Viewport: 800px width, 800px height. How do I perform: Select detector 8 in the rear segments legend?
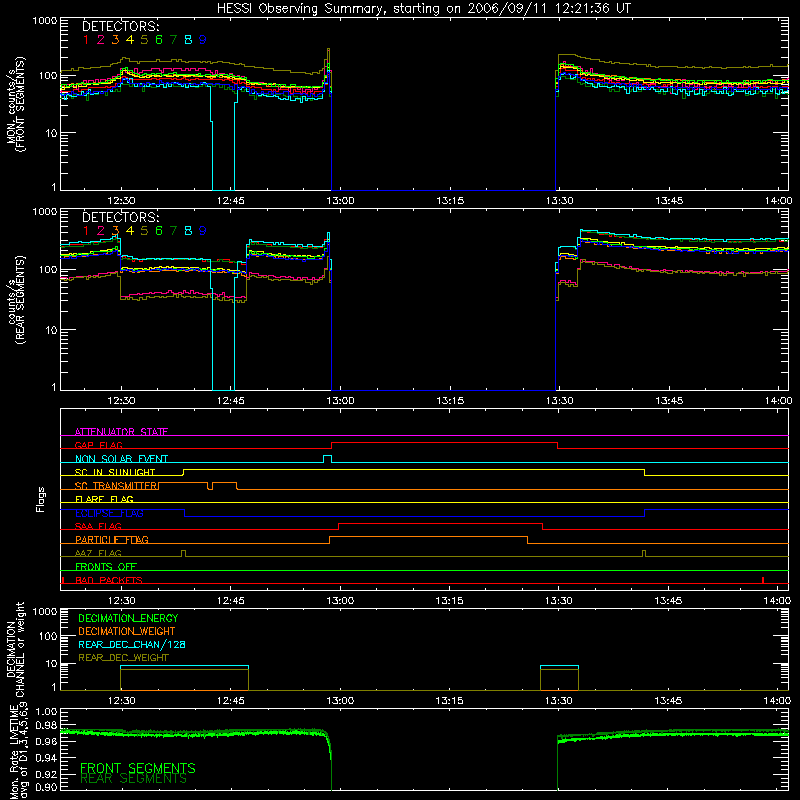188,231
